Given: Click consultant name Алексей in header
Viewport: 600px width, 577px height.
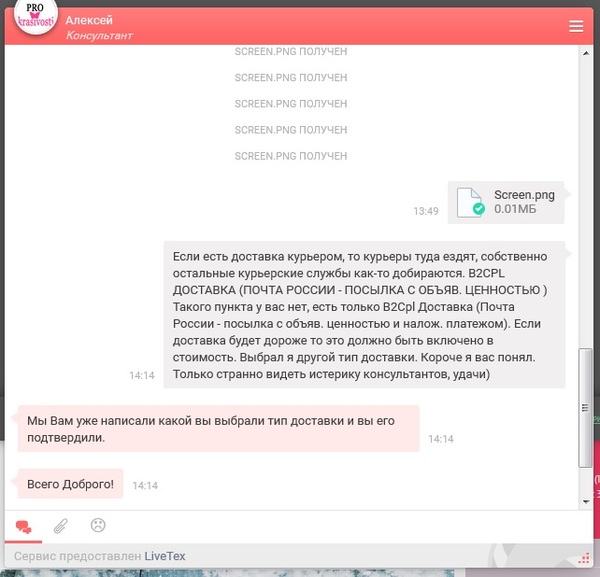Looking at the screenshot, I should pyautogui.click(x=89, y=20).
